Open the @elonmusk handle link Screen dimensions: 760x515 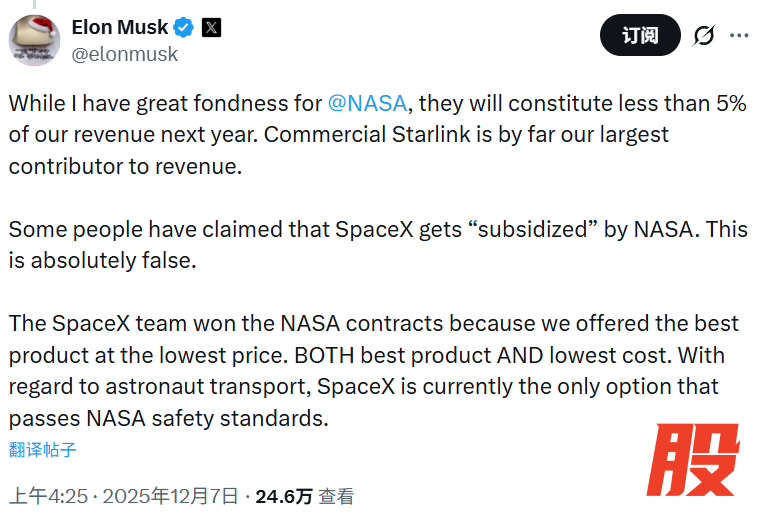(x=125, y=54)
